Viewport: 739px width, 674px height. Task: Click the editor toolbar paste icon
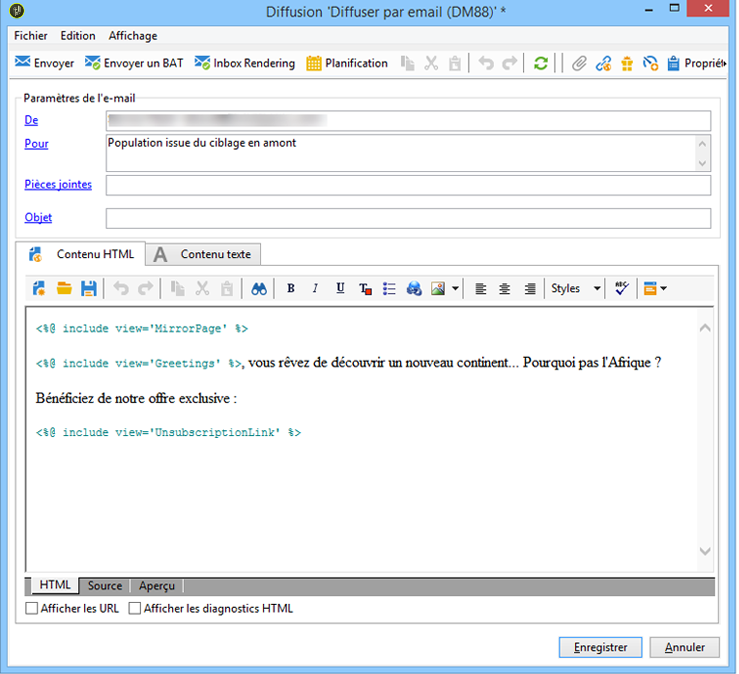point(227,288)
